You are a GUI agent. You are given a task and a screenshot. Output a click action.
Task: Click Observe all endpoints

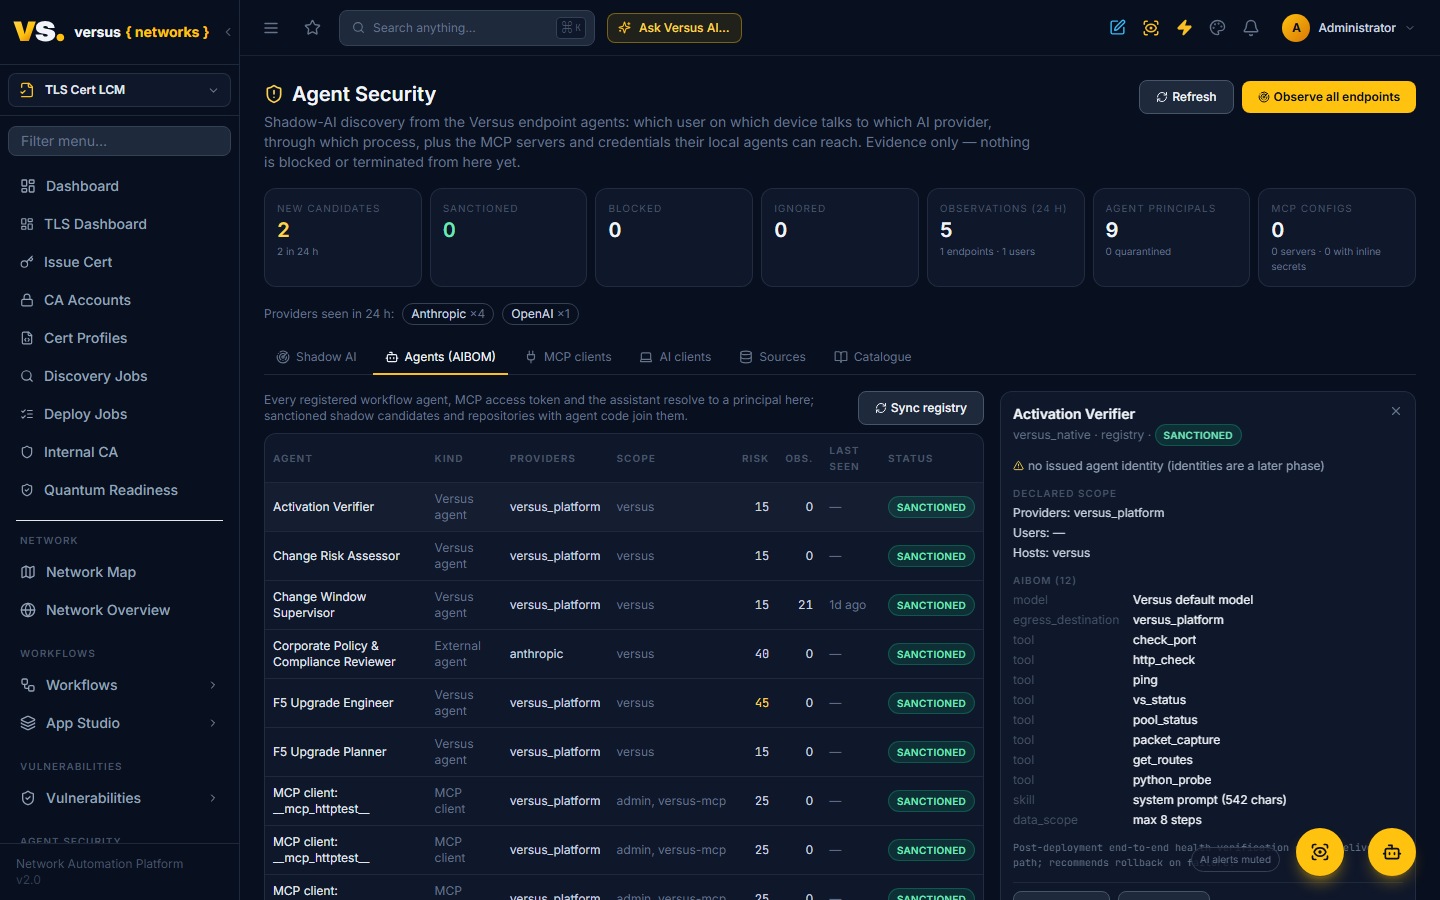pos(1329,97)
